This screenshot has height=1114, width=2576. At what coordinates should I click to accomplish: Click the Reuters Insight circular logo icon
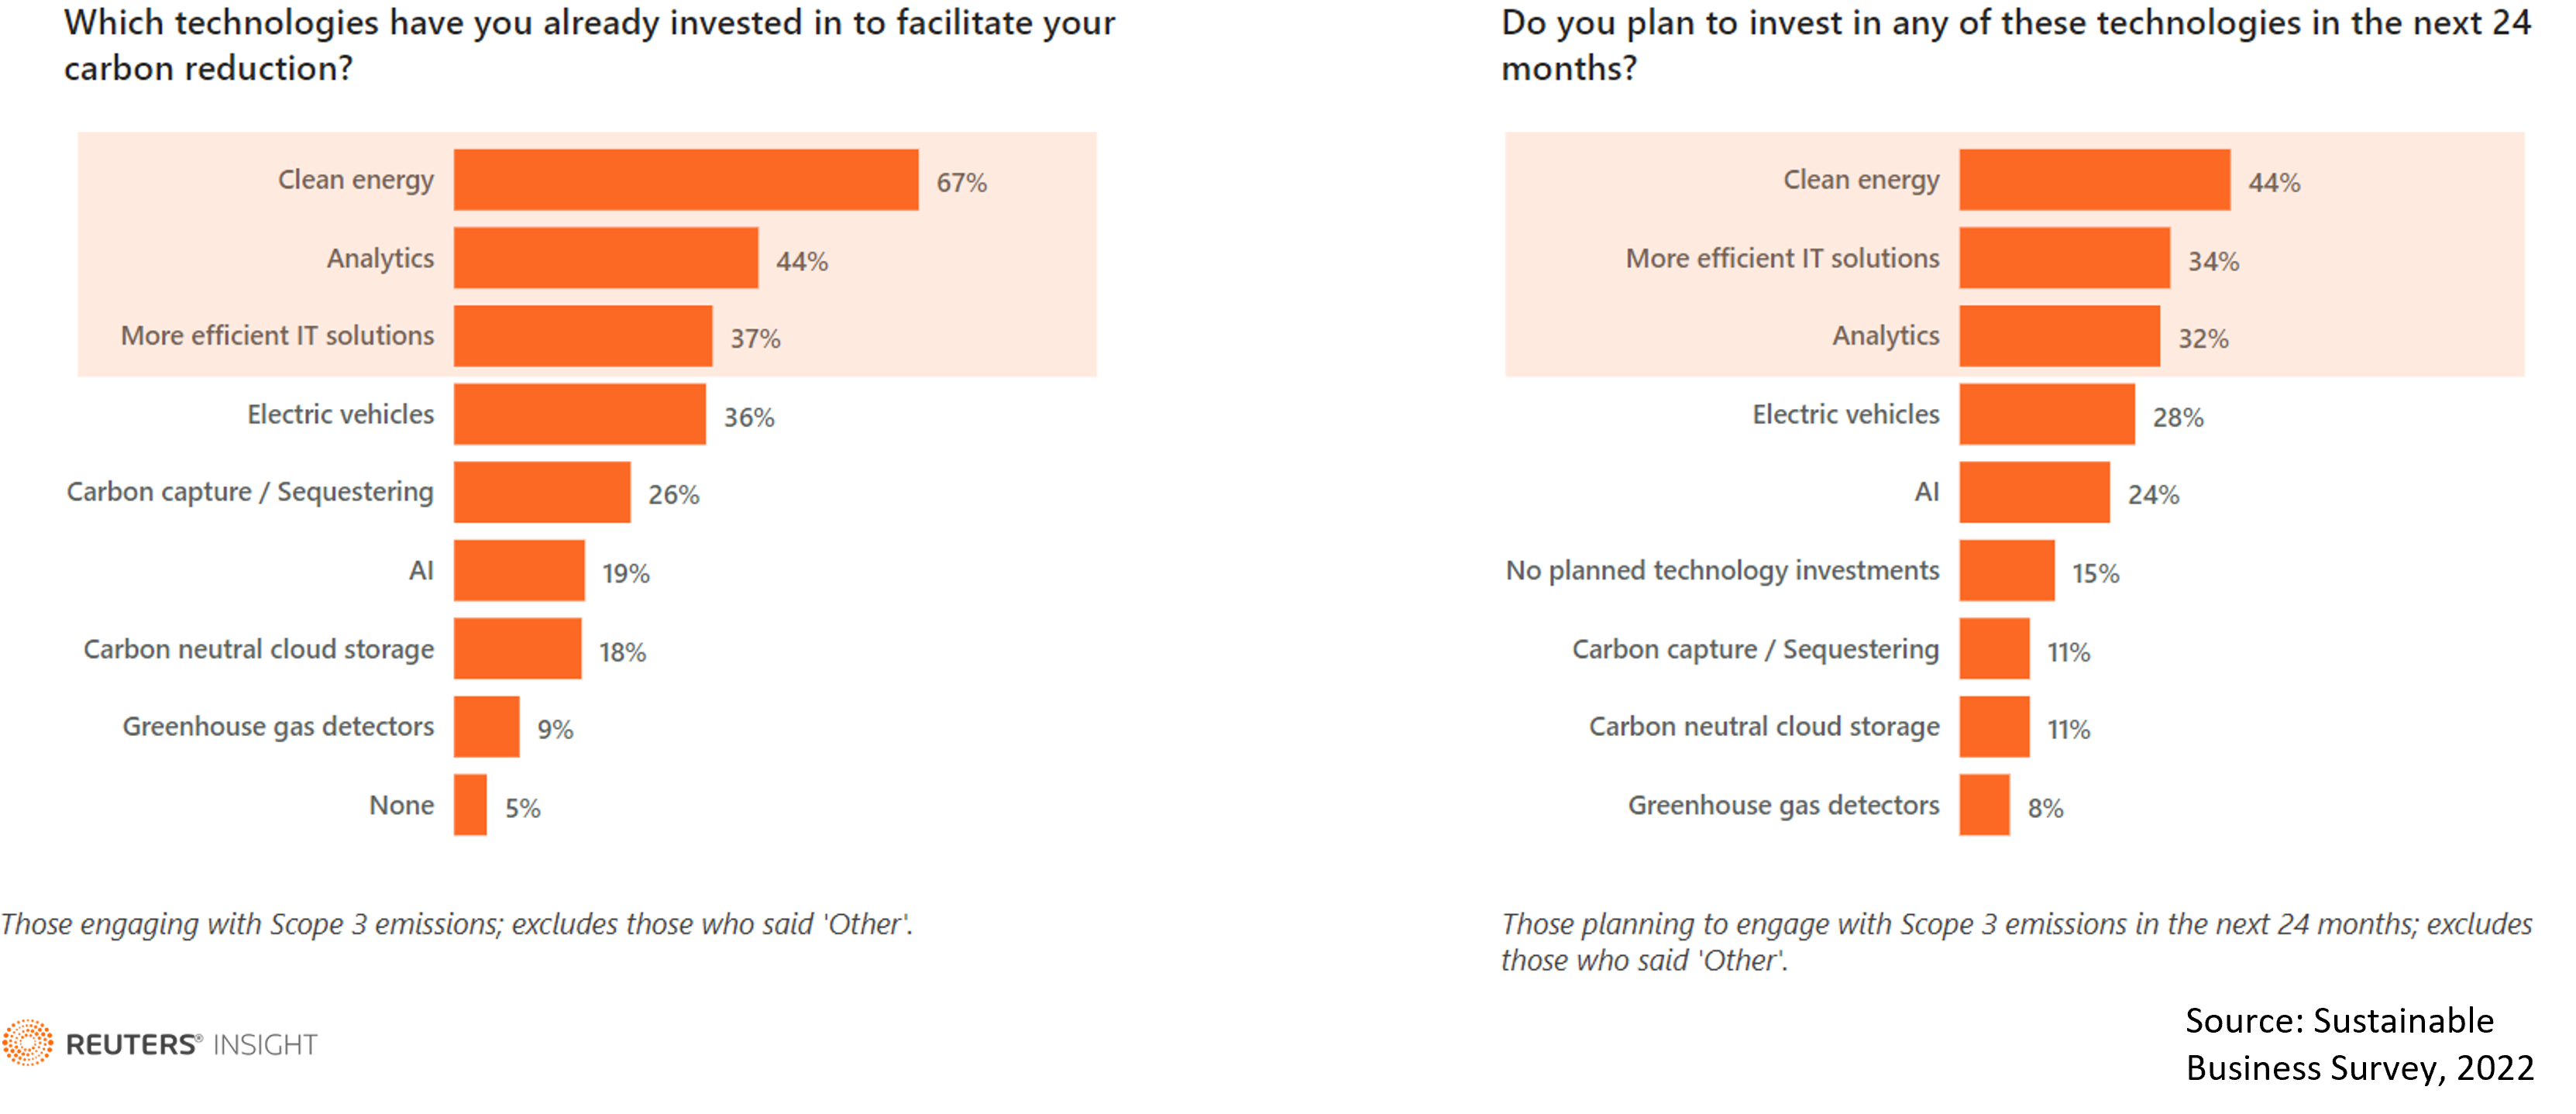(28, 1043)
